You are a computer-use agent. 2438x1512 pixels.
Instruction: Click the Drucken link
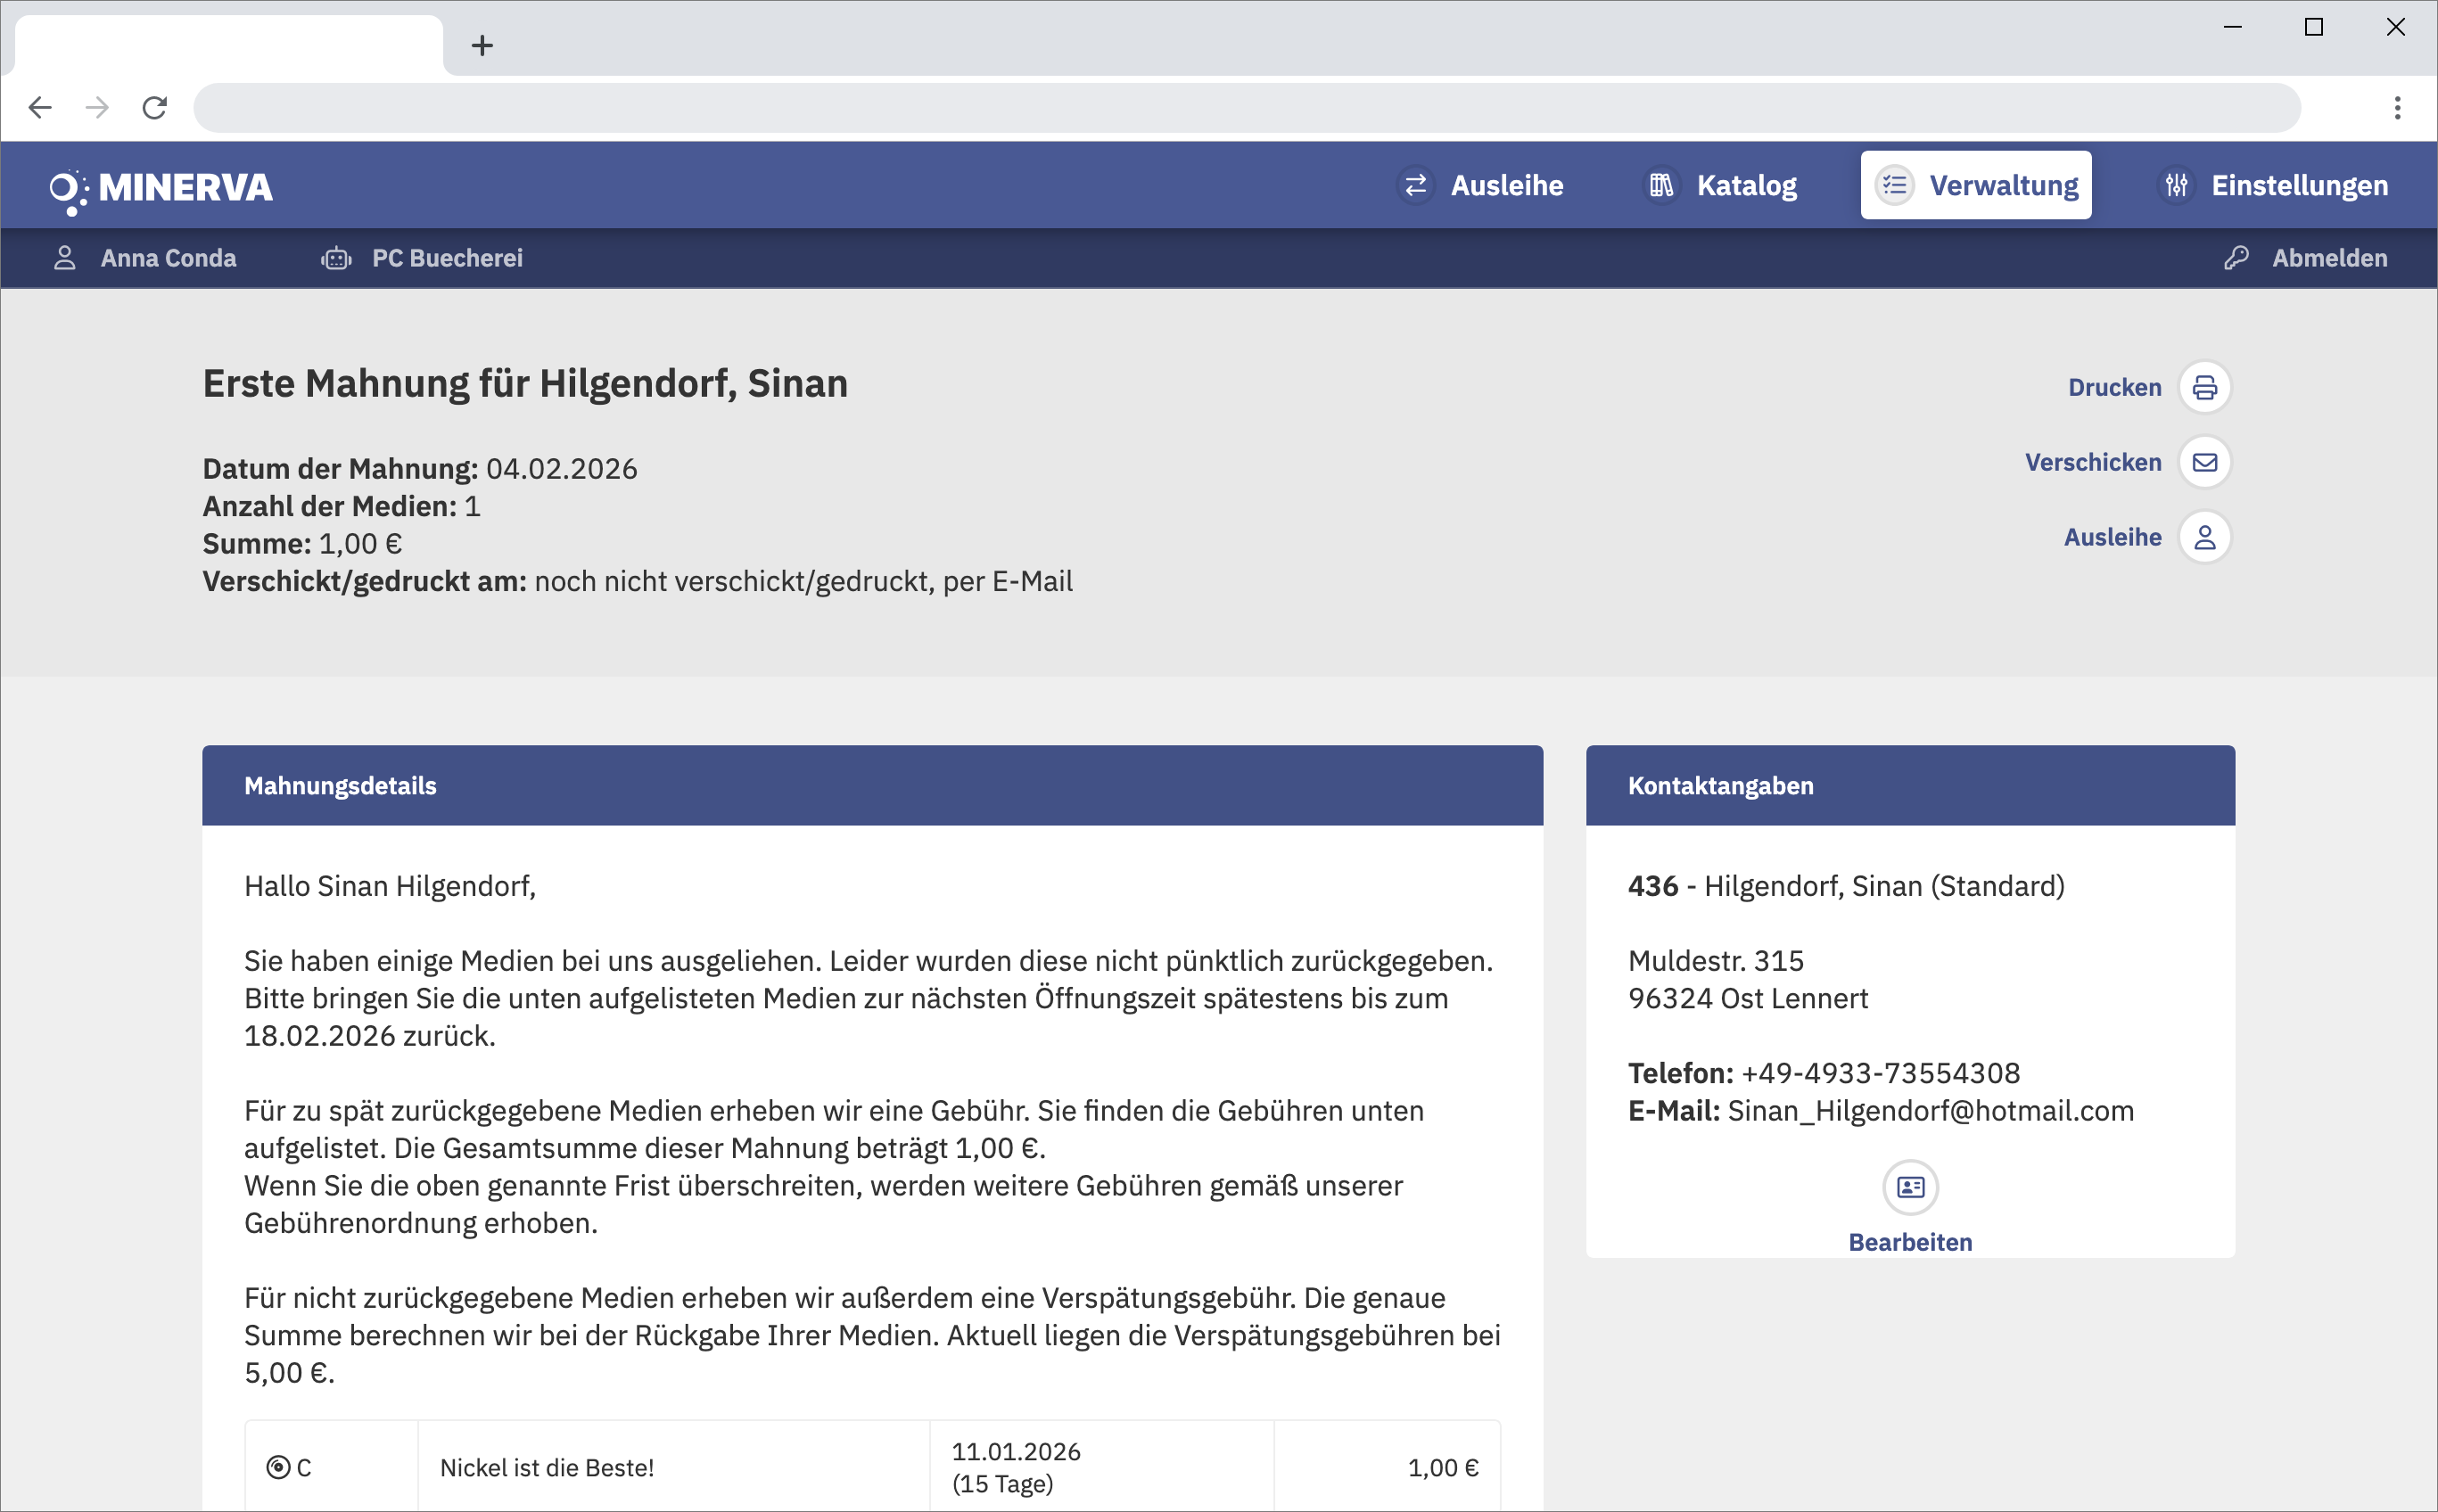point(2114,387)
